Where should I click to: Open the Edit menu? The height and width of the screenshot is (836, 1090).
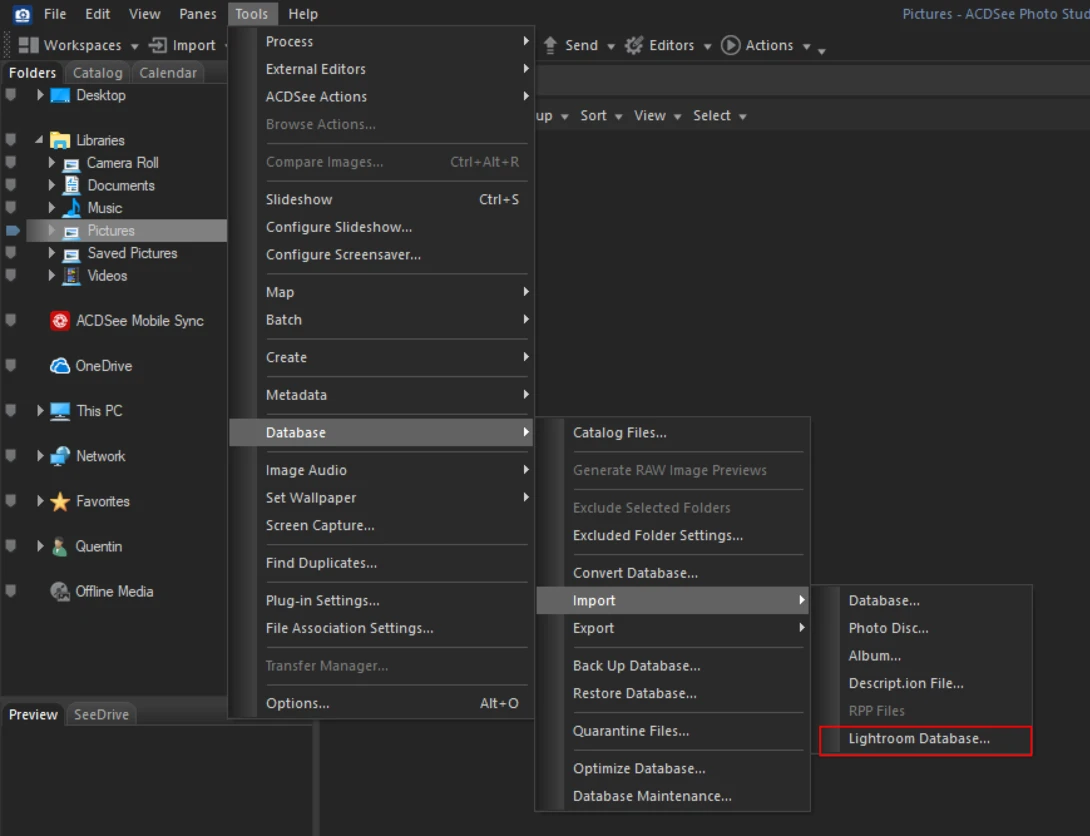coord(97,14)
